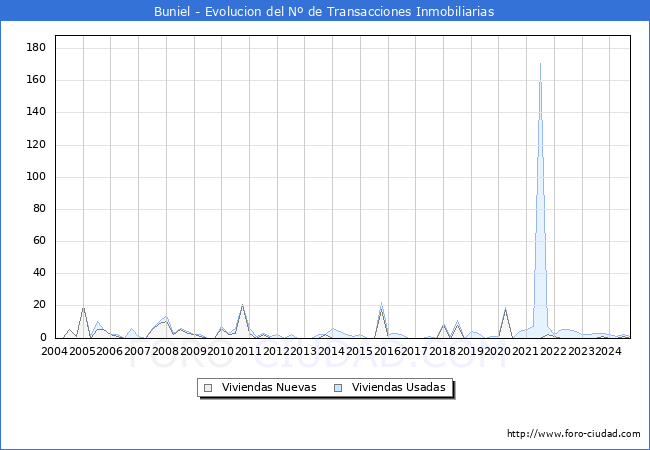Screen dimensions: 650x450
Task: Click y-axis label 40
Action: [x=39, y=273]
